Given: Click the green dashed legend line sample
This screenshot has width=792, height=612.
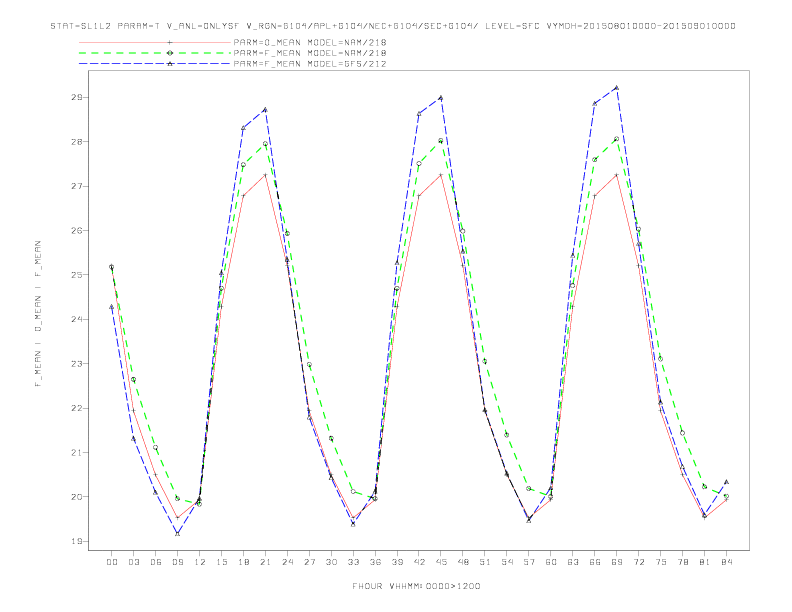Looking at the screenshot, I should click(155, 53).
